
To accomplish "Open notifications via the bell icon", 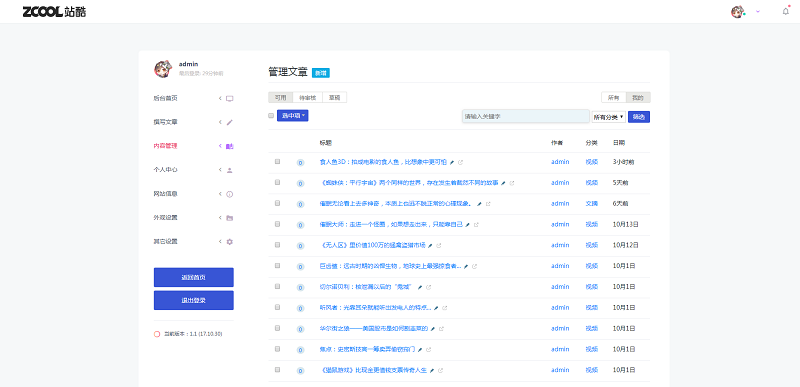I will pos(786,11).
